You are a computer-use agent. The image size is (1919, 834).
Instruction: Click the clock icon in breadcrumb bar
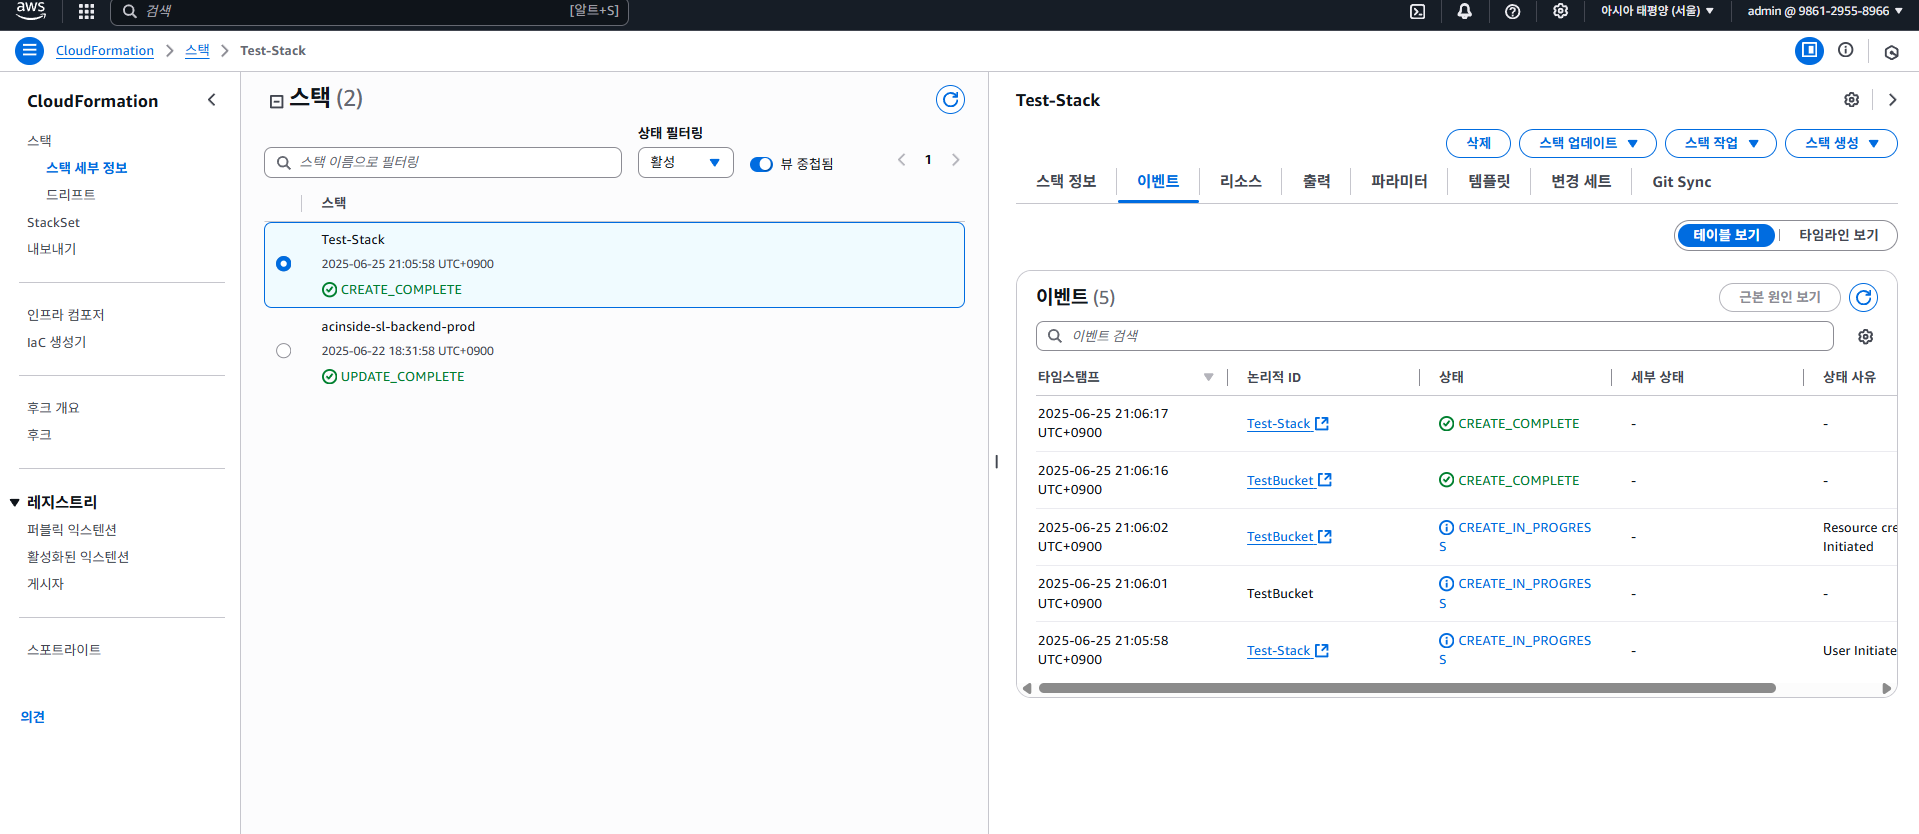(x=1891, y=52)
